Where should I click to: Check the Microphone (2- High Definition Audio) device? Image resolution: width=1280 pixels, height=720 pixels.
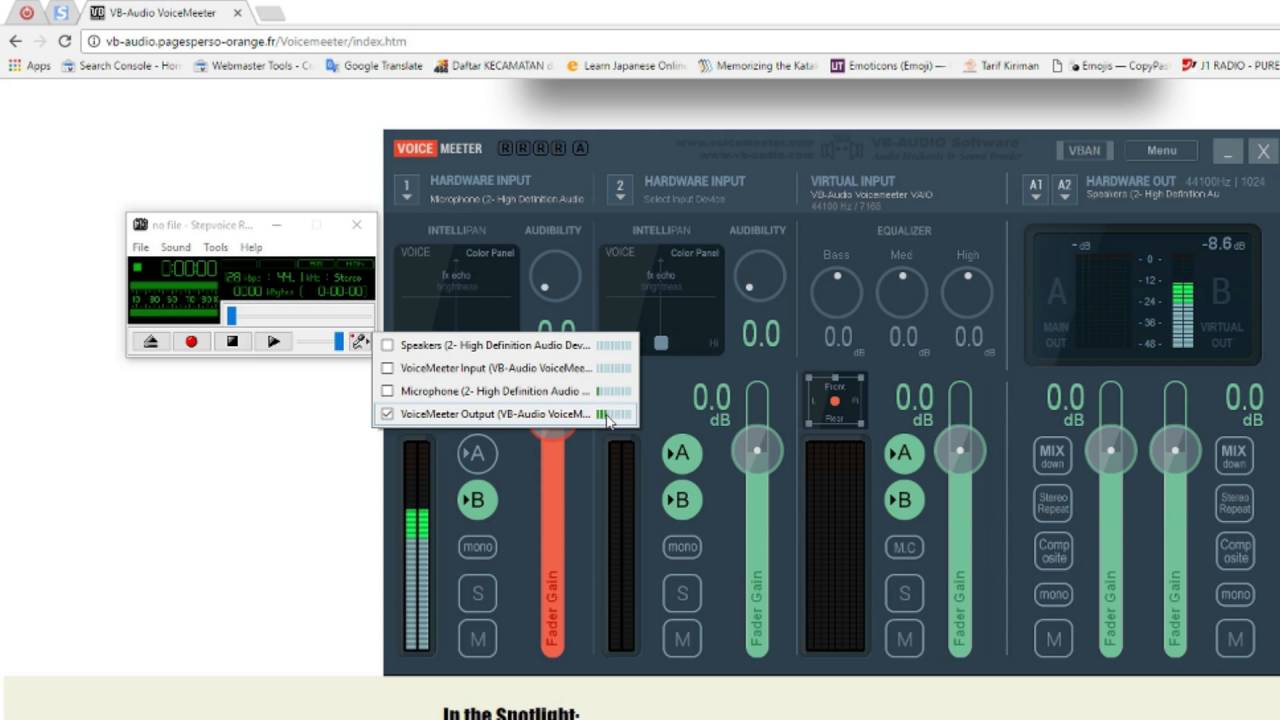pos(387,391)
